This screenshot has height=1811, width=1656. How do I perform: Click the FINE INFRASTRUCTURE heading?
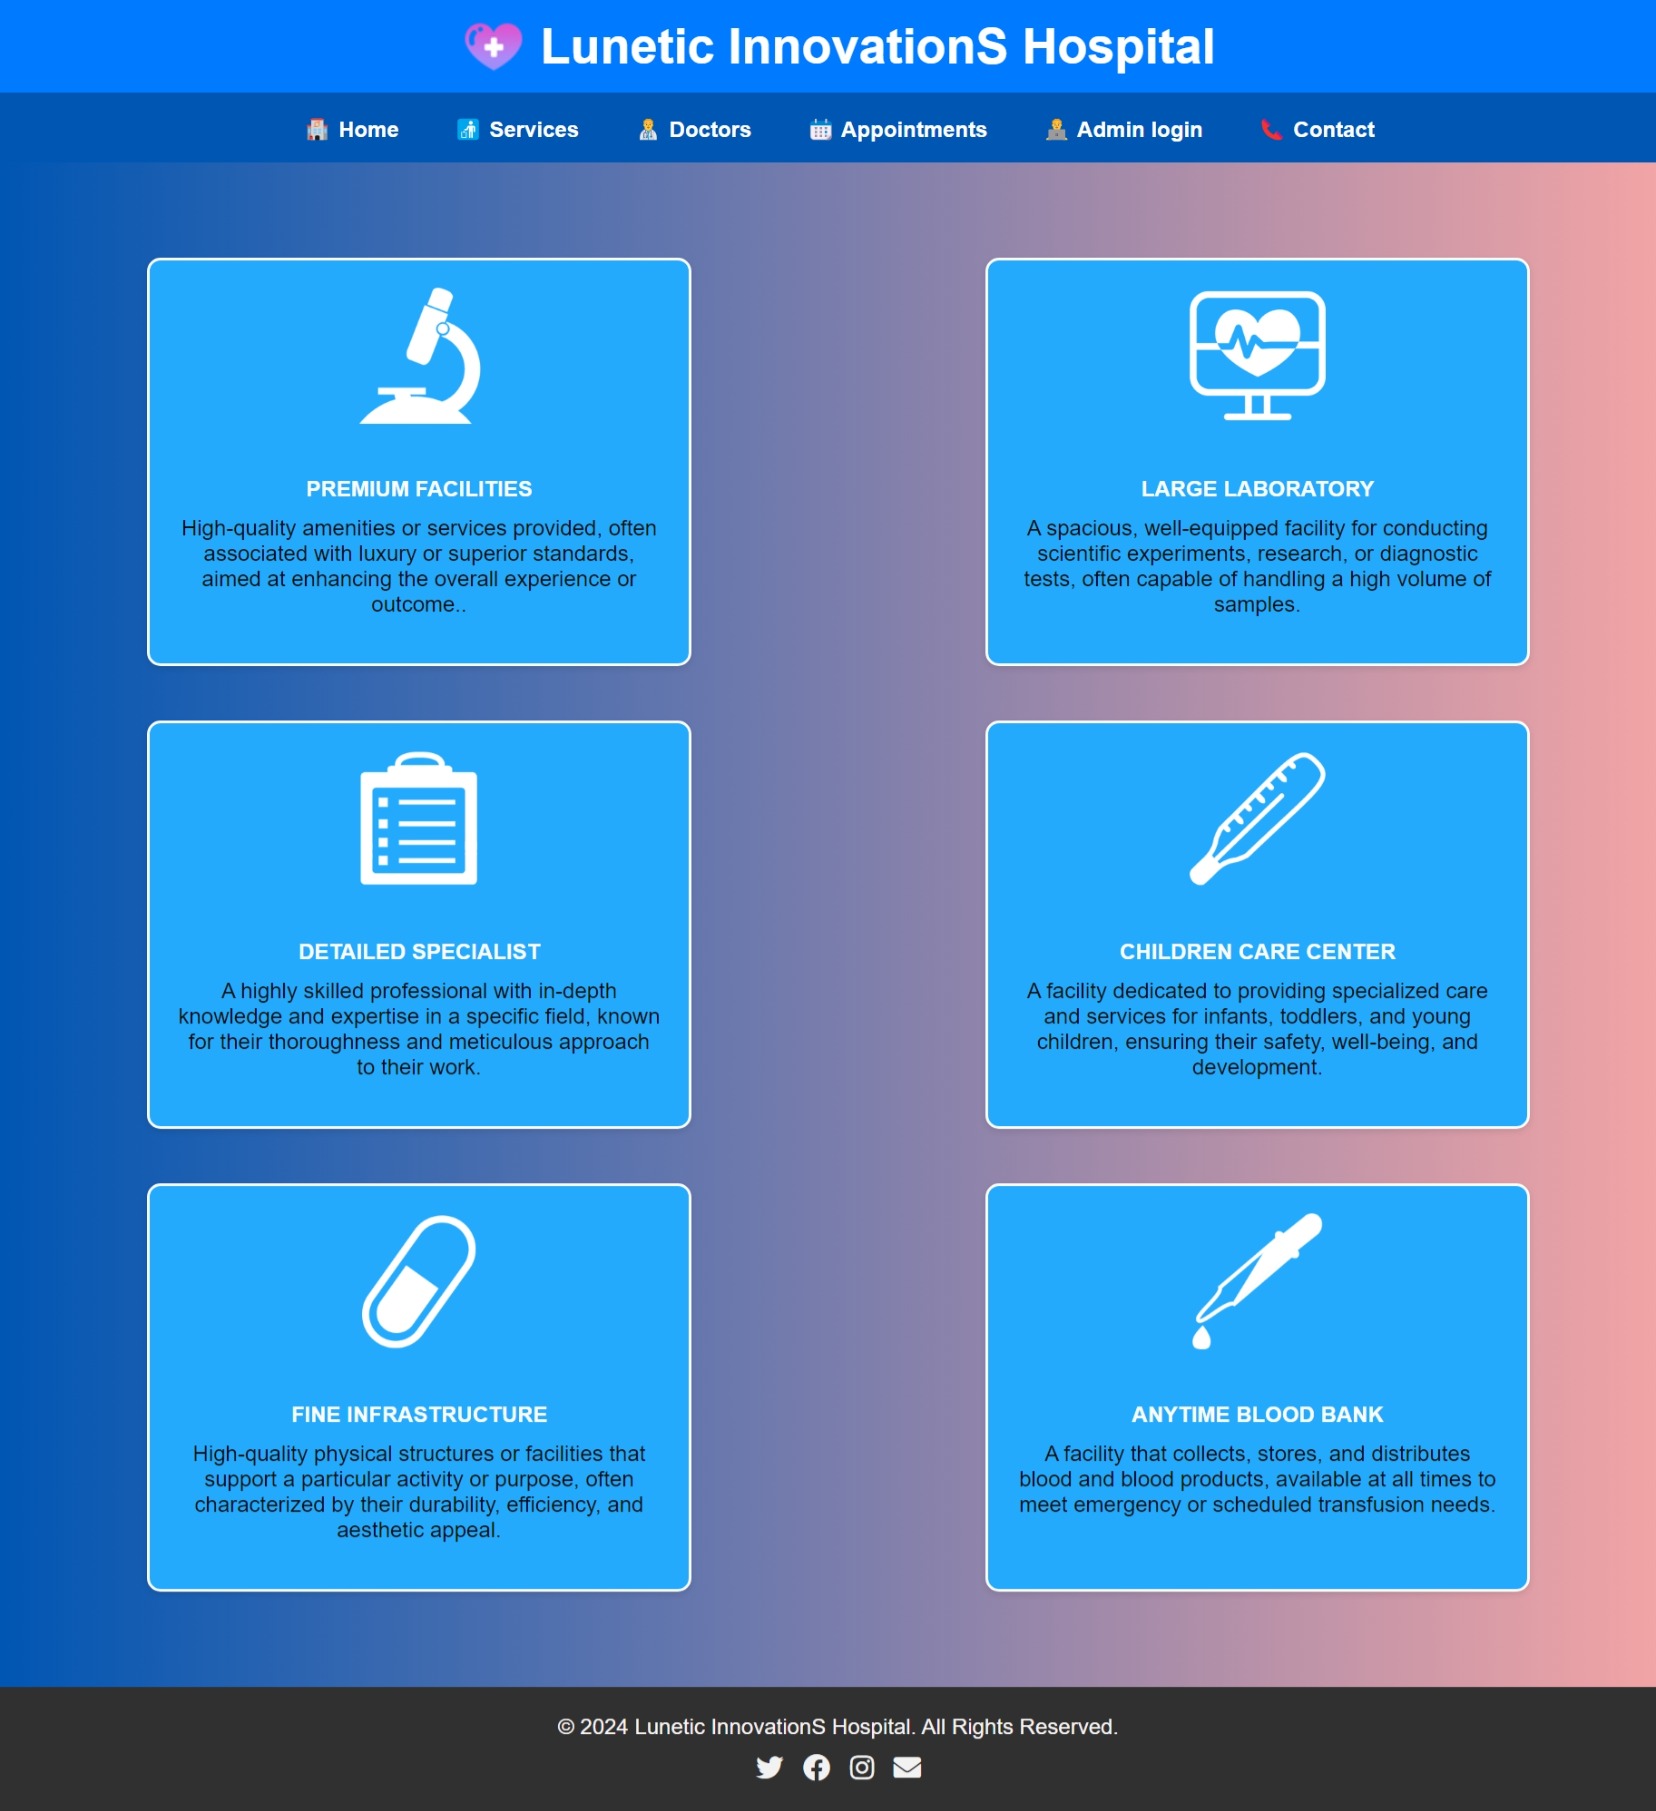(419, 1415)
